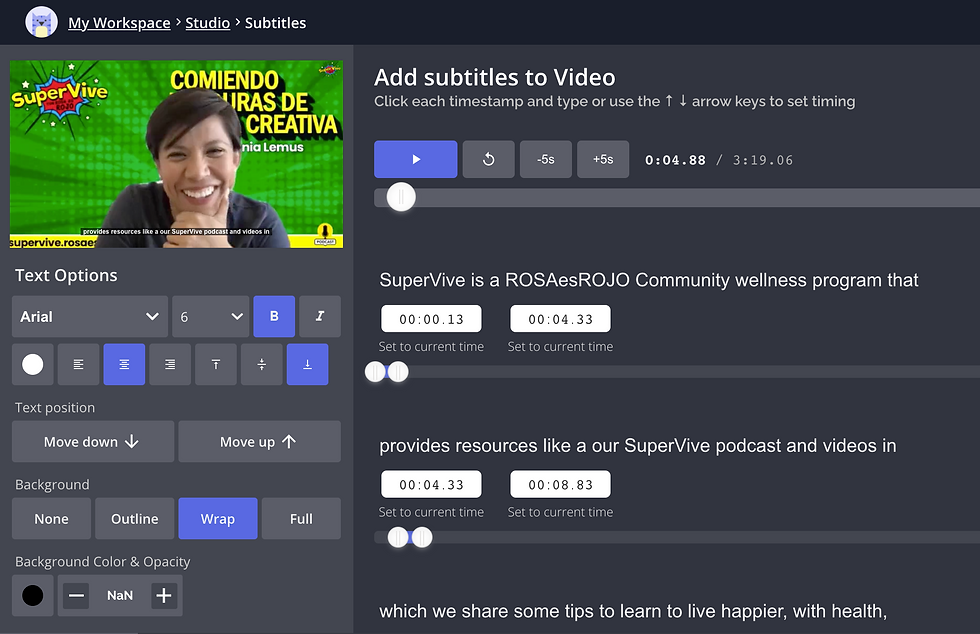This screenshot has width=980, height=634.
Task: Toggle bold text formatting
Action: pos(274,316)
